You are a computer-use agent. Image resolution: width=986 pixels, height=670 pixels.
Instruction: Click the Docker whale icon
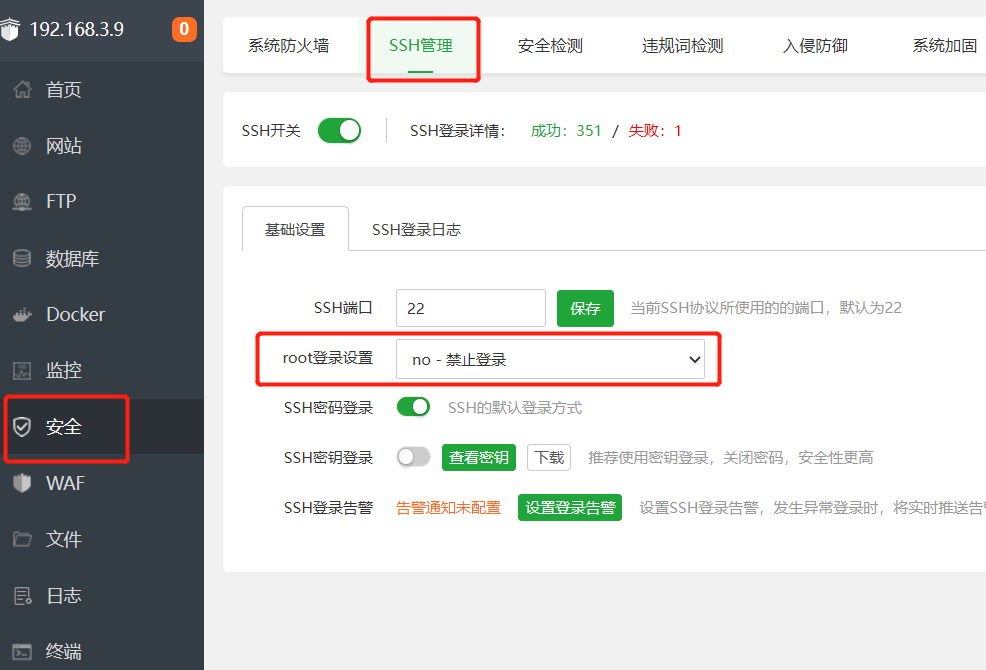[22, 314]
